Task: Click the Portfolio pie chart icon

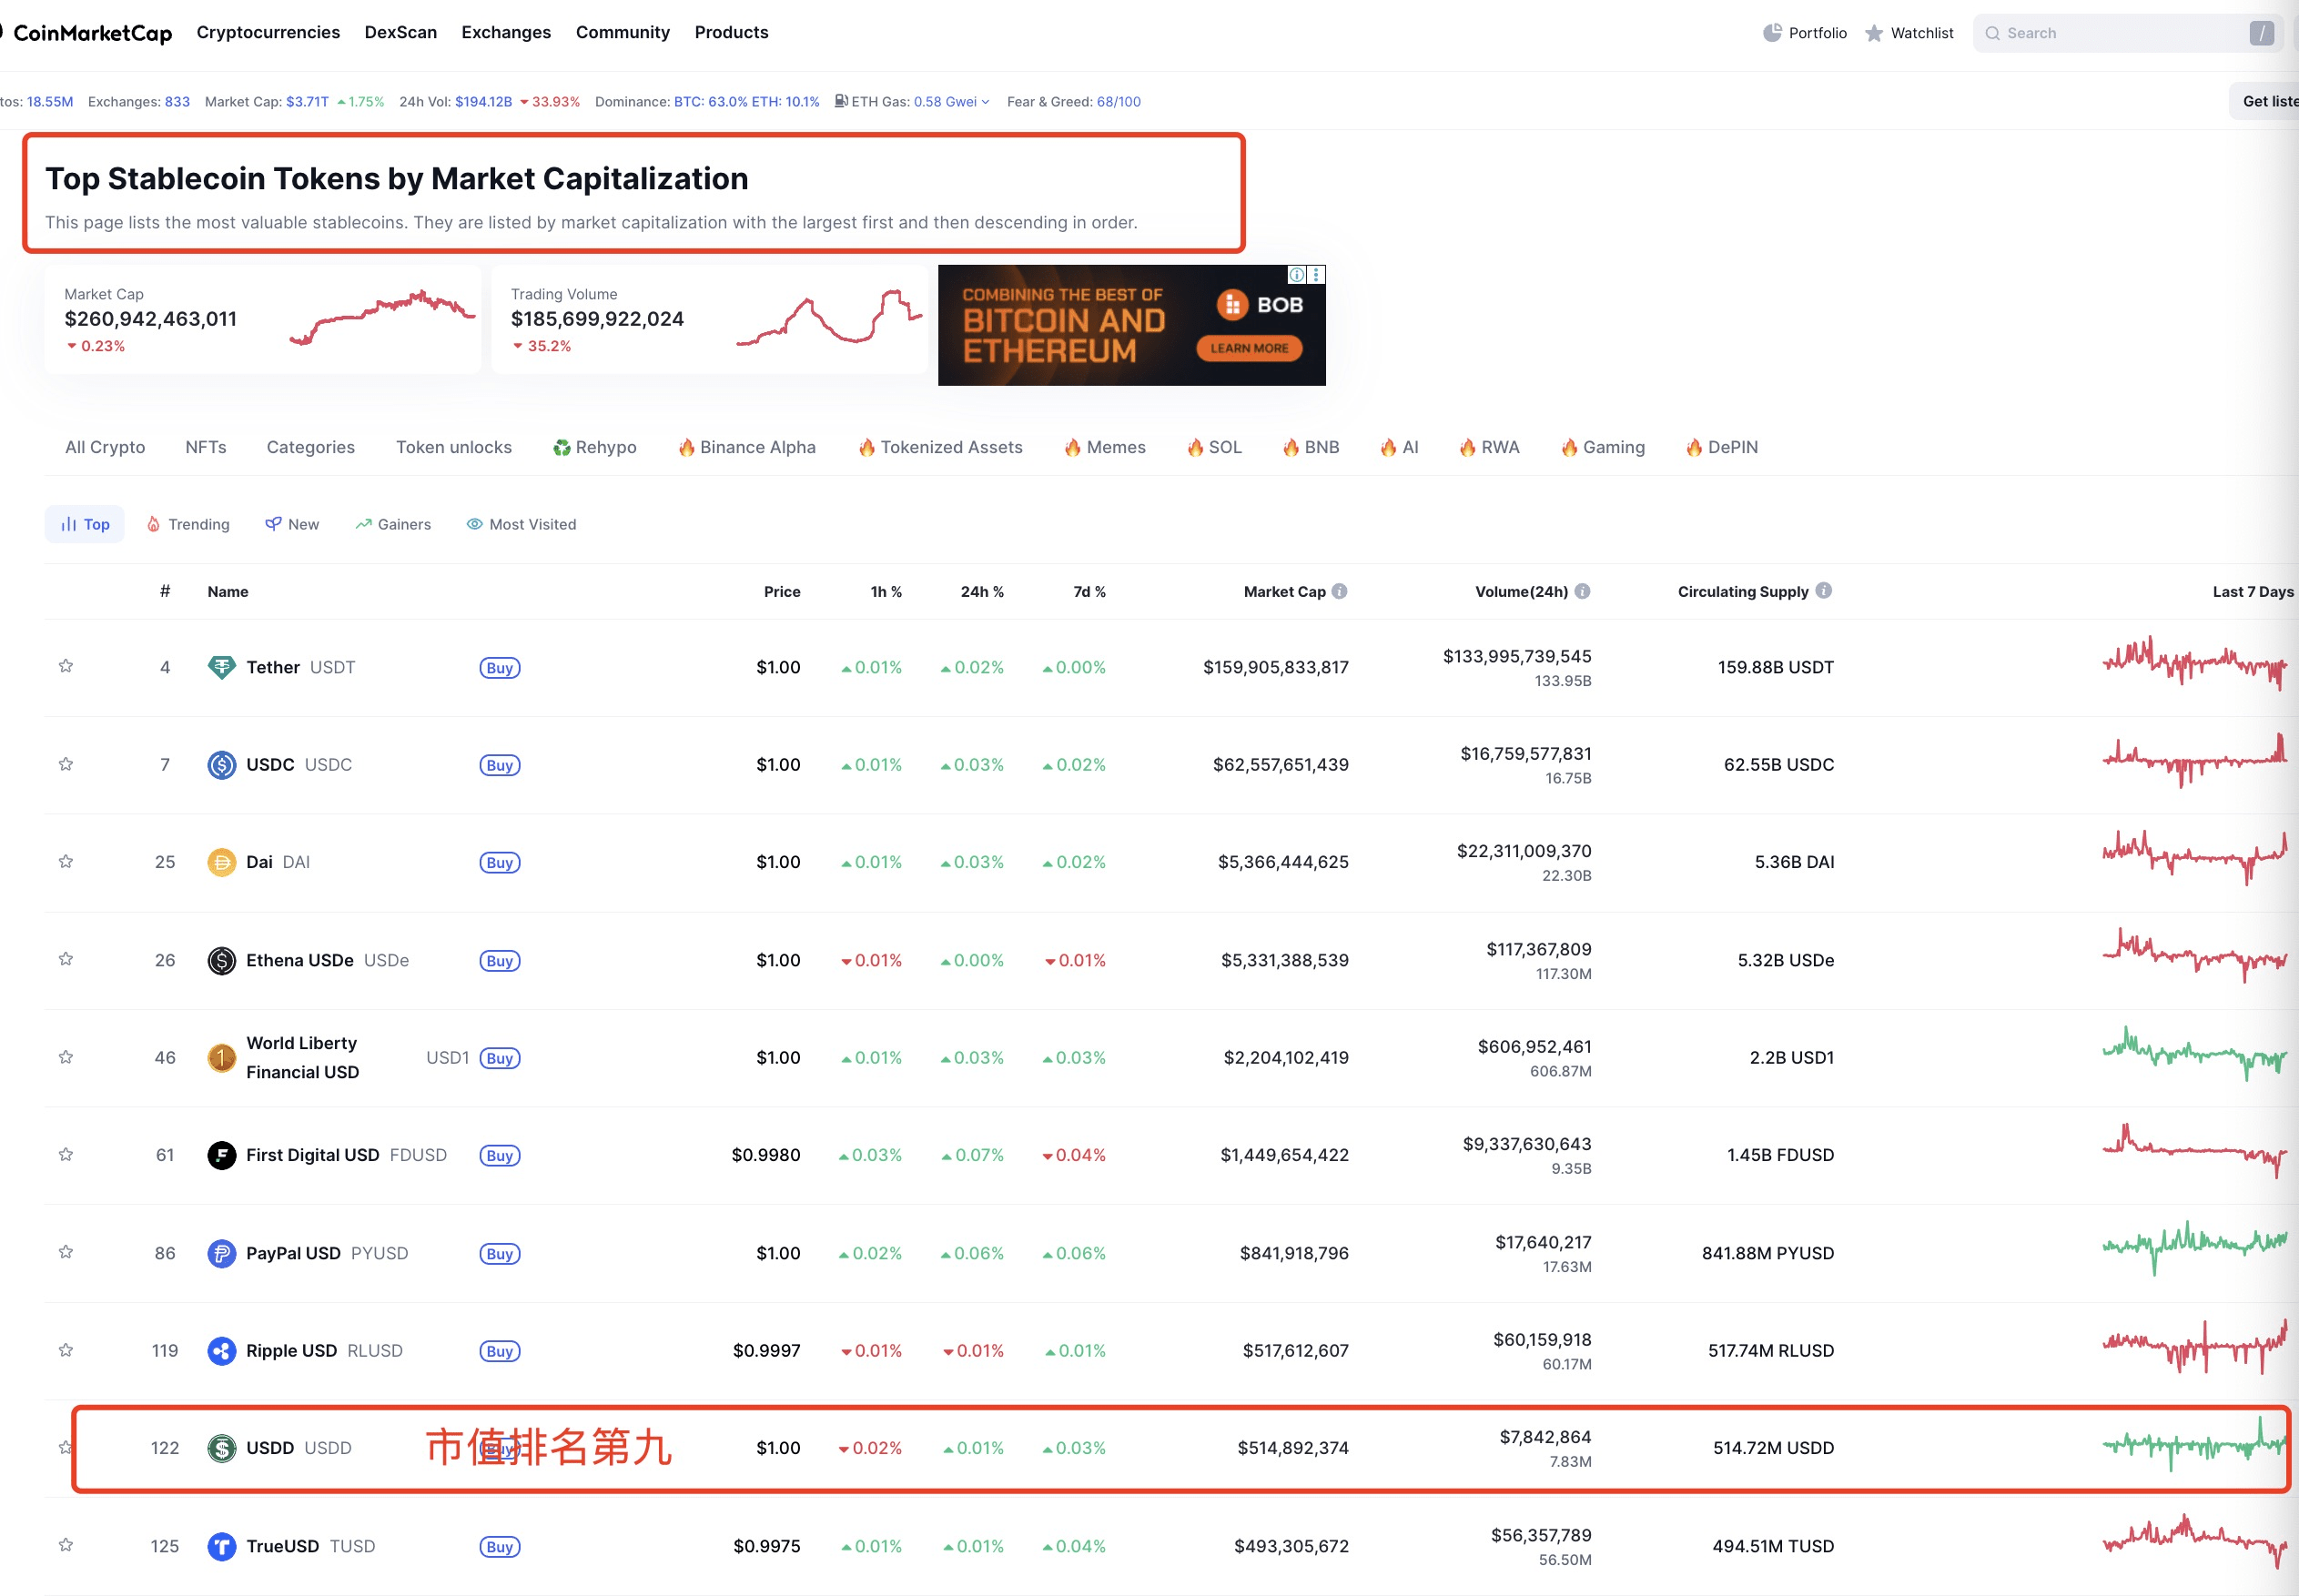Action: tap(1772, 33)
